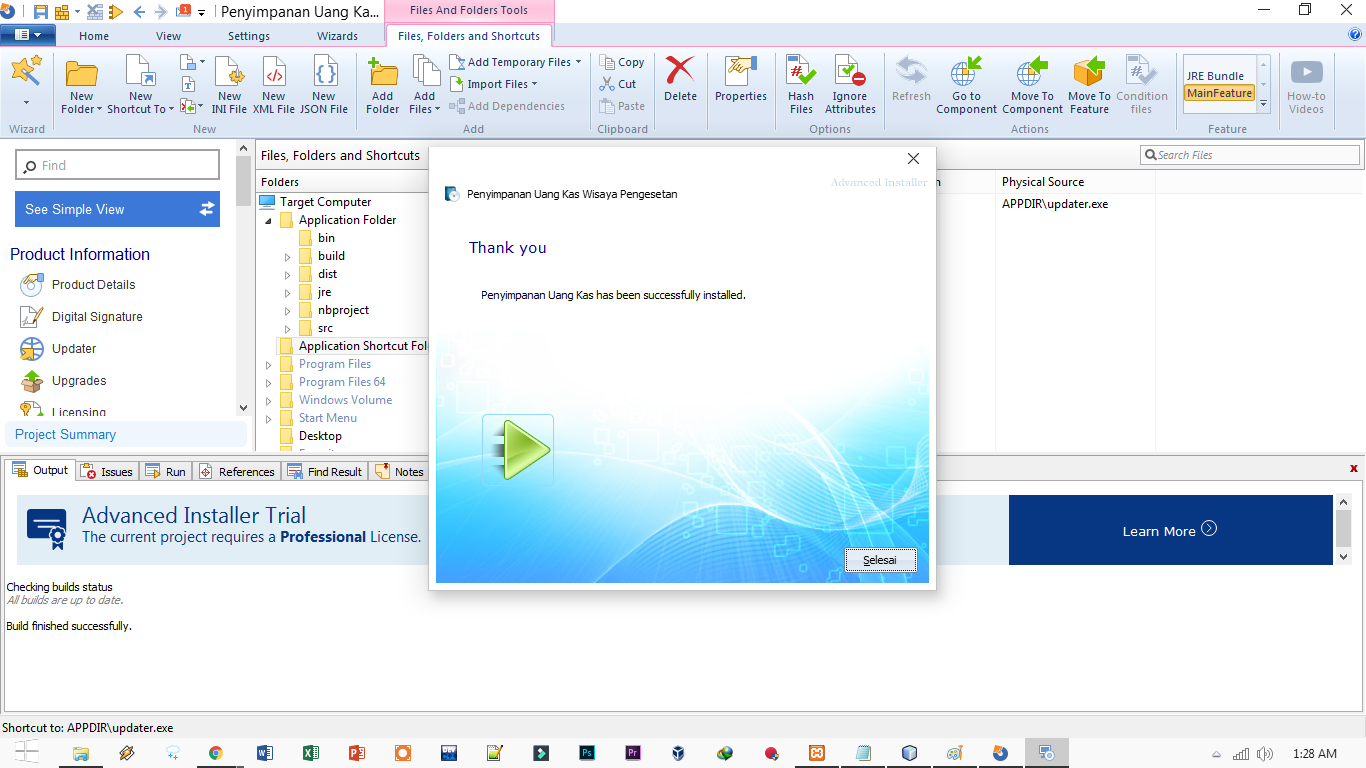The width and height of the screenshot is (1366, 768).
Task: Click the Copy icon in Clipboard group
Action: tap(607, 62)
